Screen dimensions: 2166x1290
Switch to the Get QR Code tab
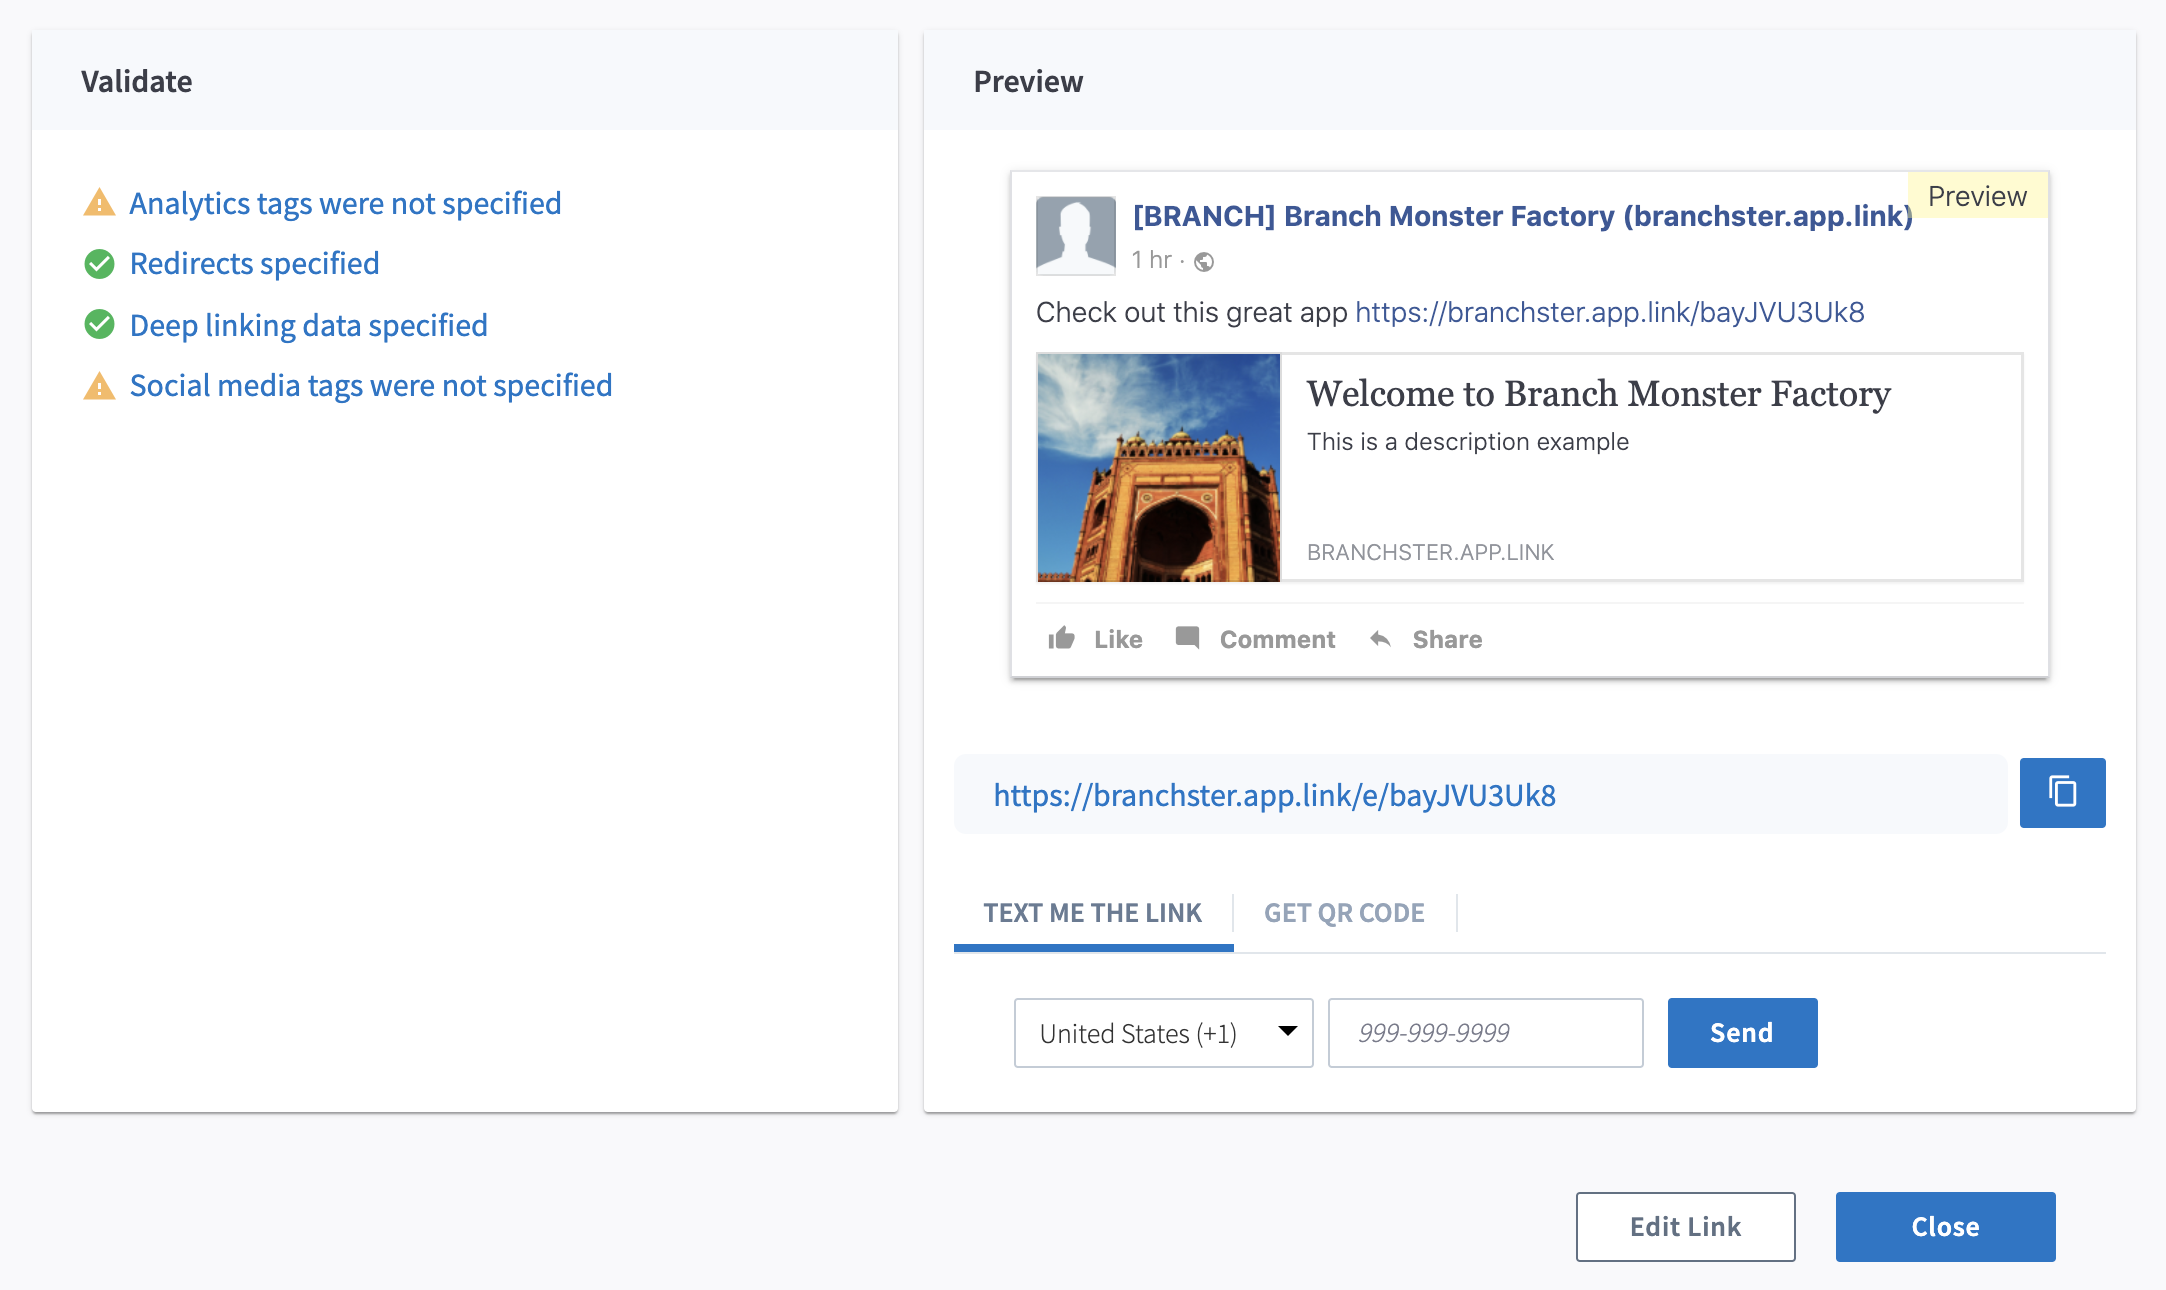tap(1344, 913)
